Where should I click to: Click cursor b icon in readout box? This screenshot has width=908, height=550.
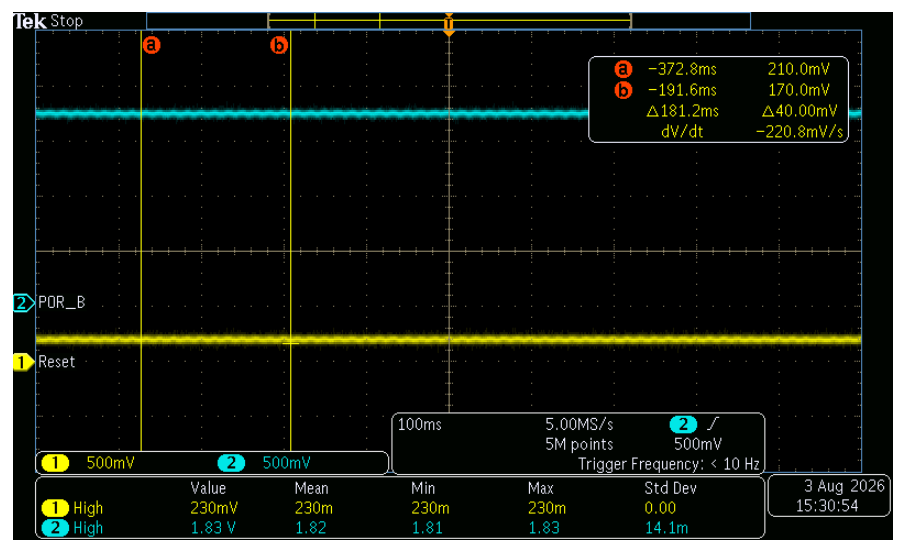click(623, 90)
